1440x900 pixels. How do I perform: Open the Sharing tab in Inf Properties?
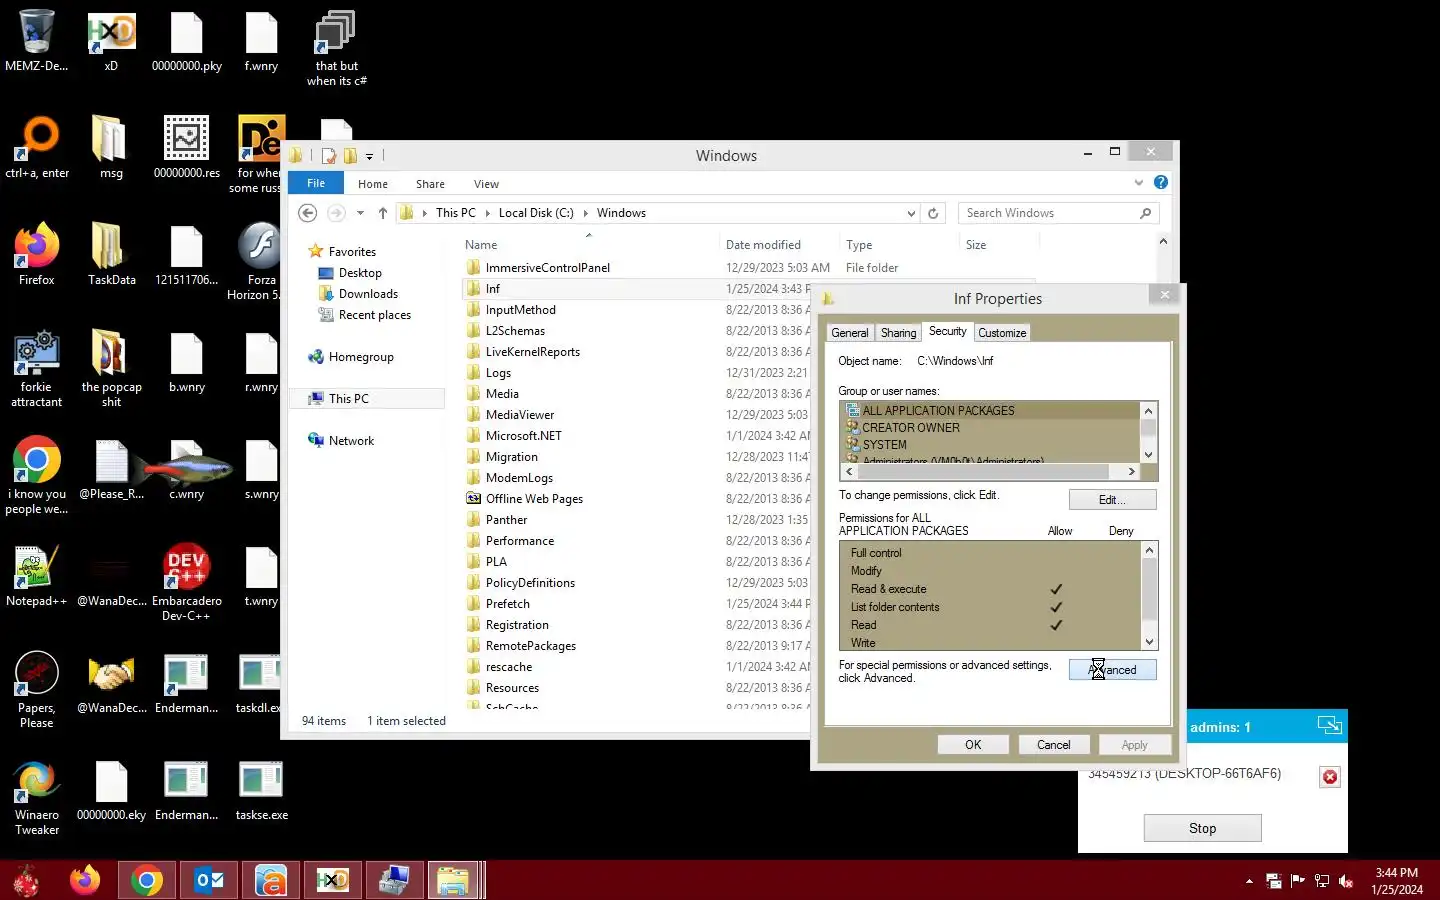[898, 333]
